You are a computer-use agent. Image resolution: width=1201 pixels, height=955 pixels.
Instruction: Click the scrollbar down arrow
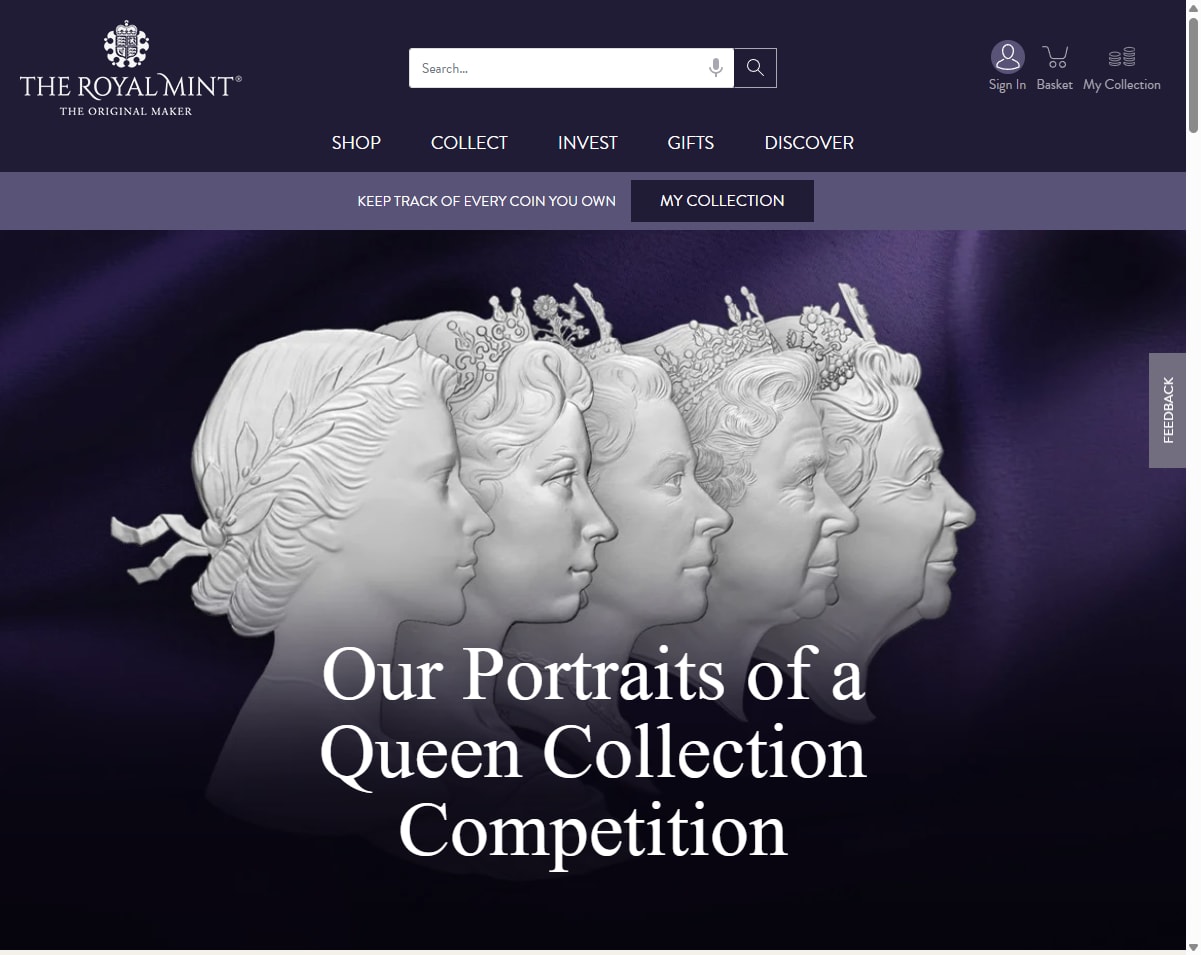coord(1193,946)
